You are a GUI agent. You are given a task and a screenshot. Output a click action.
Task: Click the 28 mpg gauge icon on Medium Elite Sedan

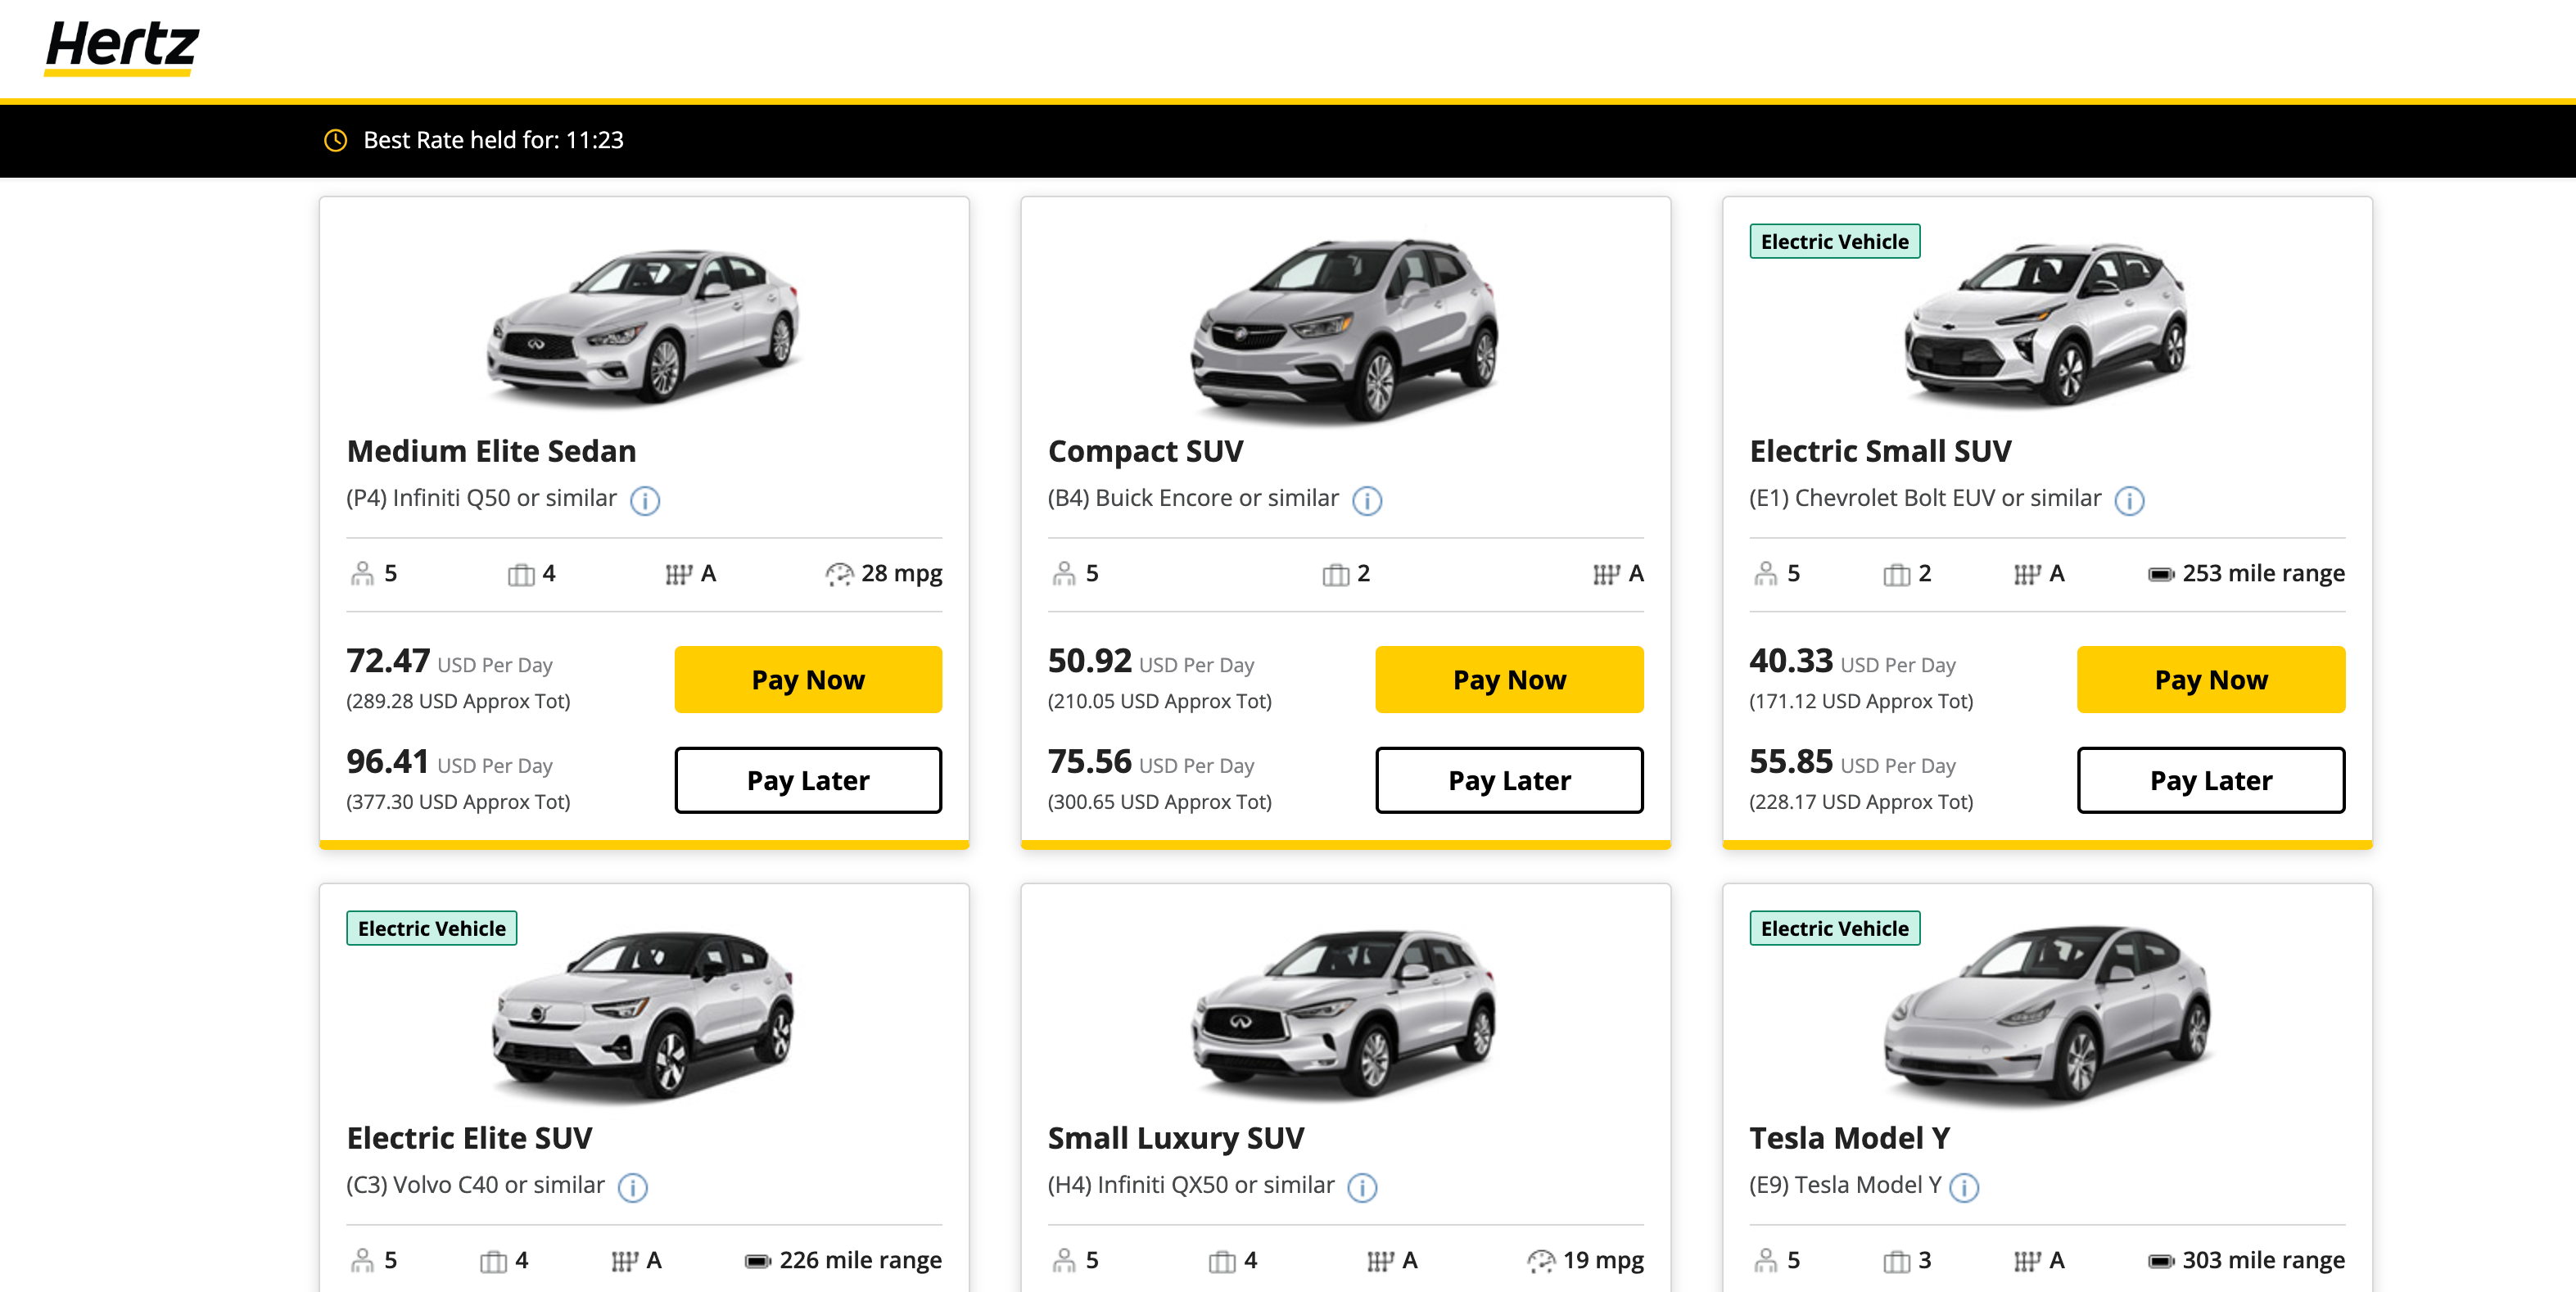tap(840, 573)
